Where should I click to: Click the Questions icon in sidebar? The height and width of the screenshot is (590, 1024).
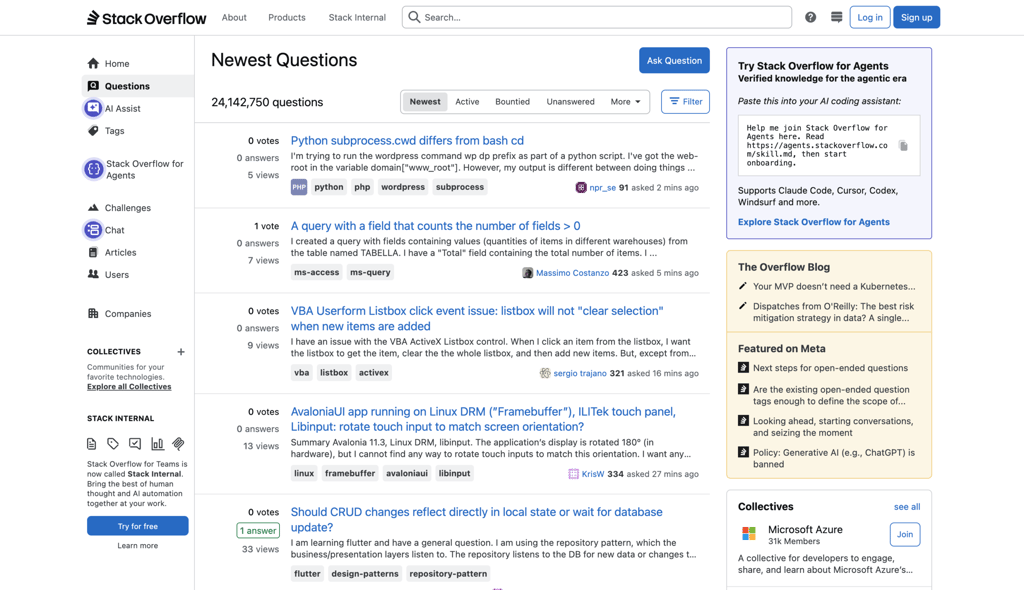[93, 86]
